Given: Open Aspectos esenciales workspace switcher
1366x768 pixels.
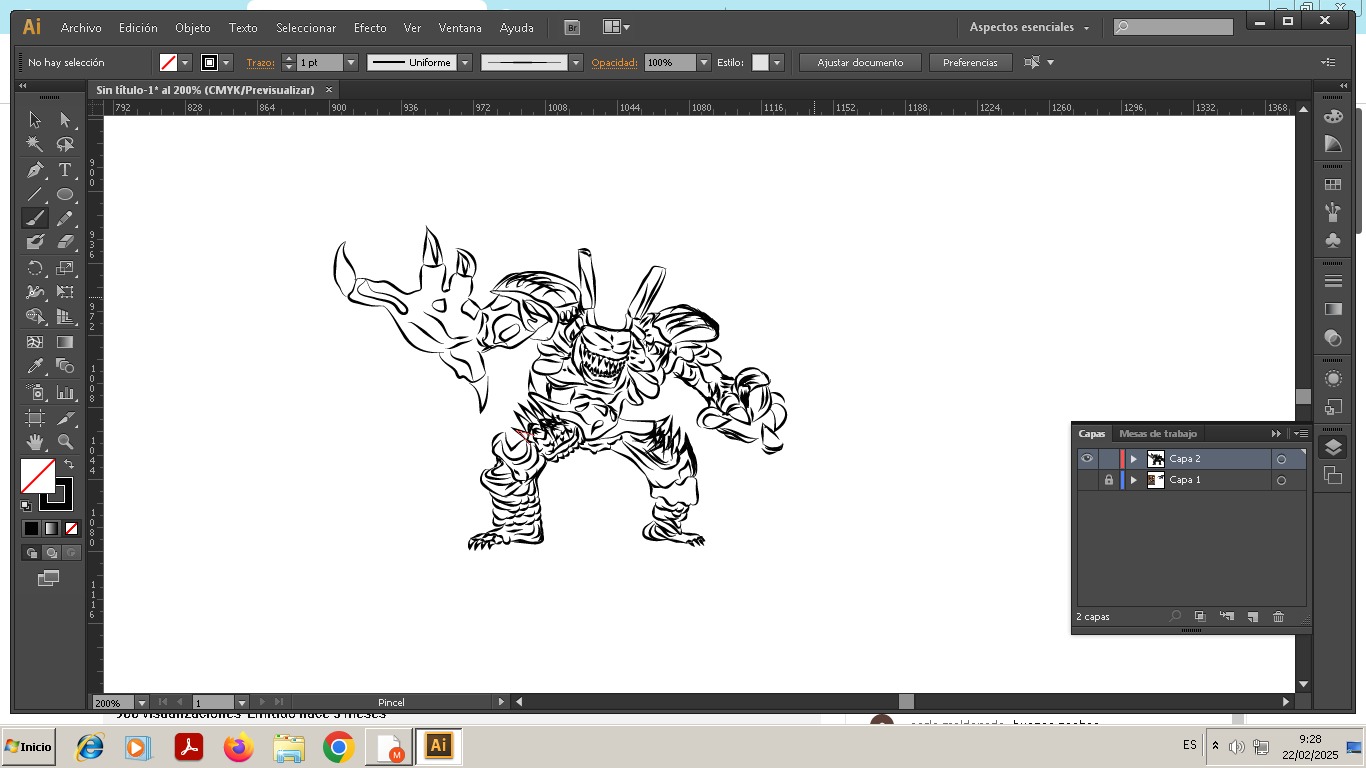Looking at the screenshot, I should (1029, 27).
